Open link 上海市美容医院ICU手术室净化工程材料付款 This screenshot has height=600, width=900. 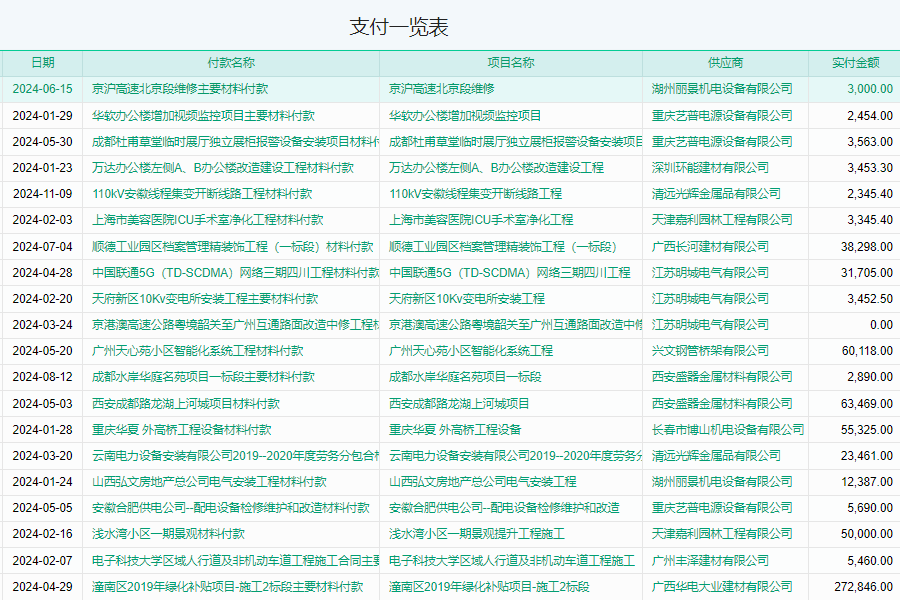pyautogui.click(x=208, y=219)
